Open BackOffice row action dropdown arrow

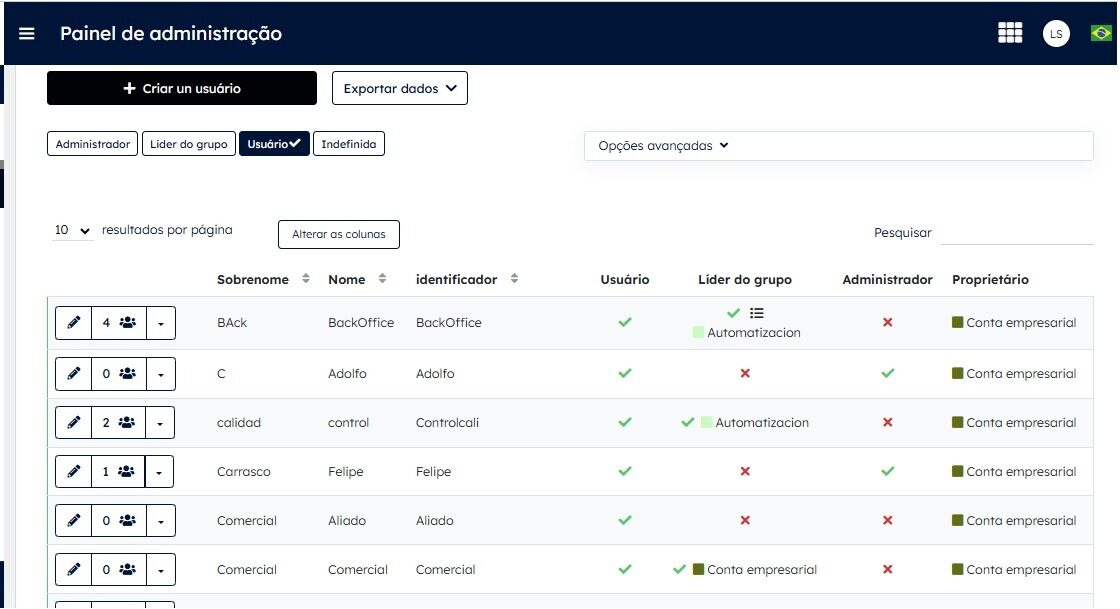(161, 323)
